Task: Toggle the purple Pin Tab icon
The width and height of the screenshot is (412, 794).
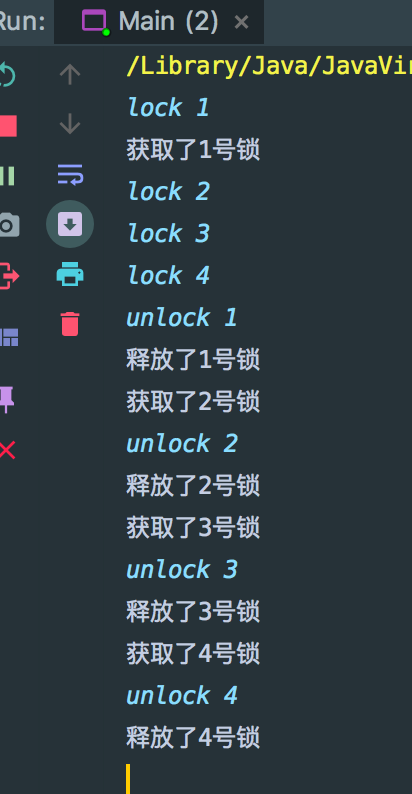Action: coord(7,400)
